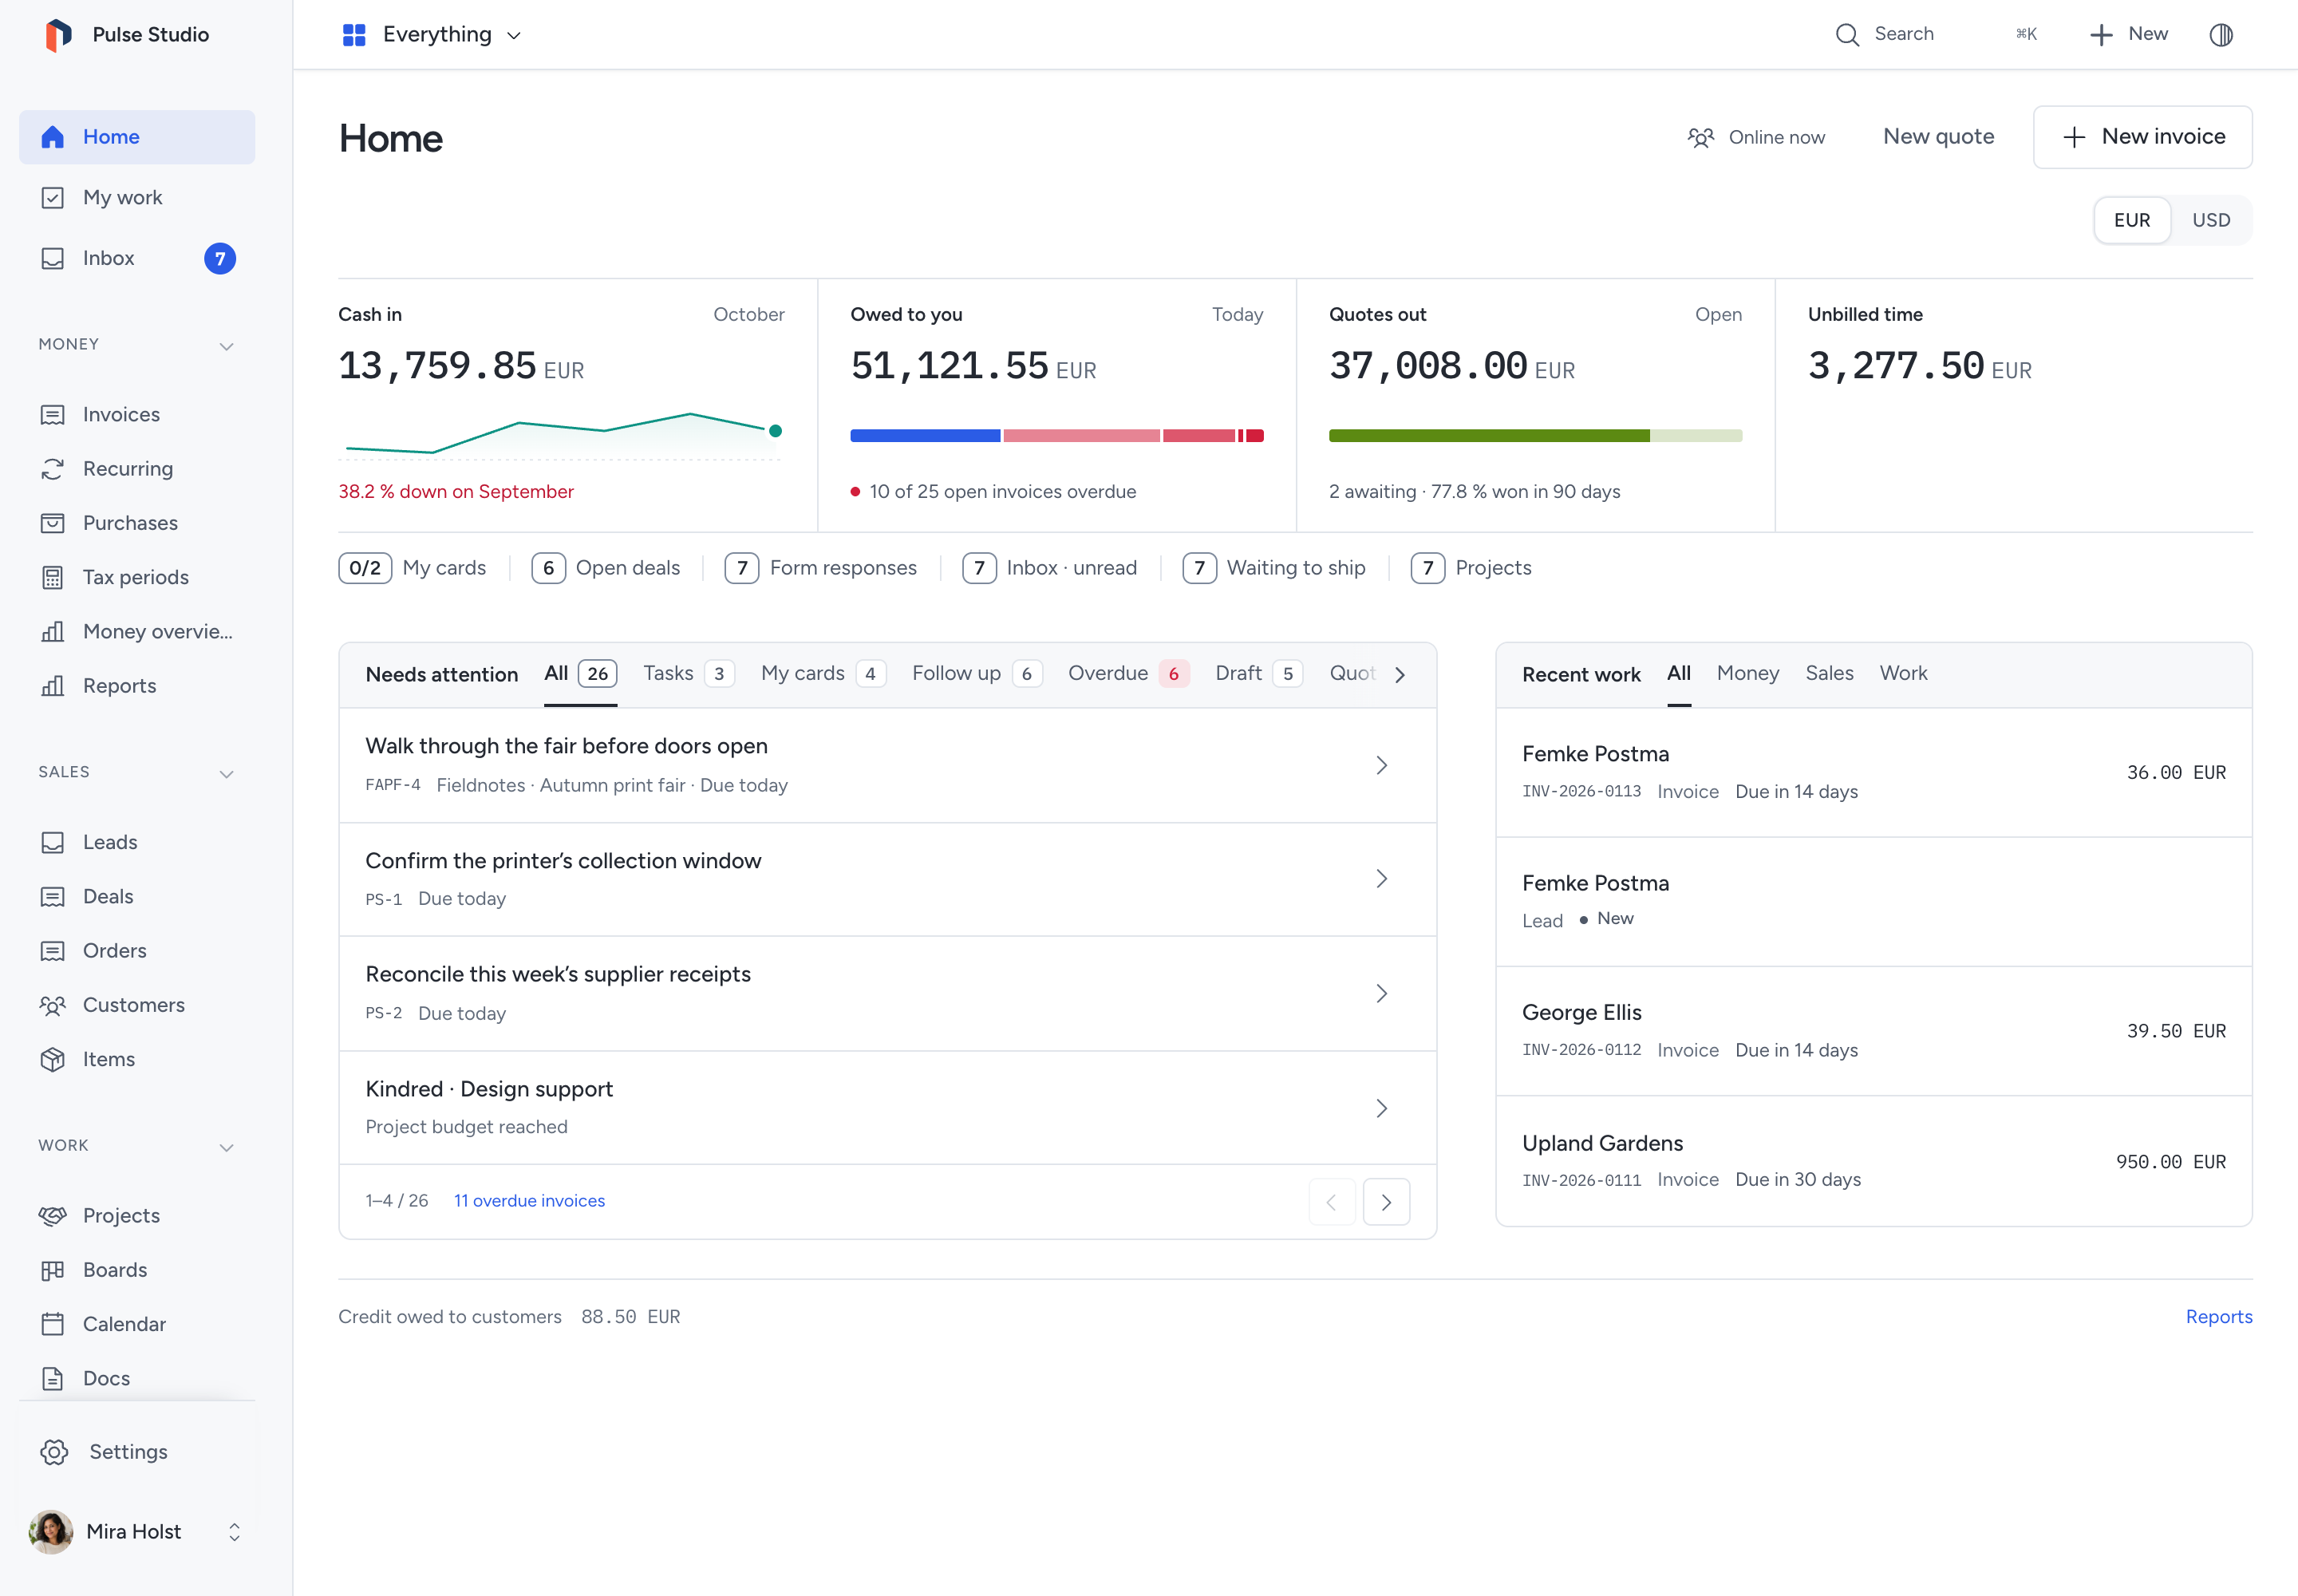Open Kindred · Design support row
The width and height of the screenshot is (2298, 1596).
887,1107
